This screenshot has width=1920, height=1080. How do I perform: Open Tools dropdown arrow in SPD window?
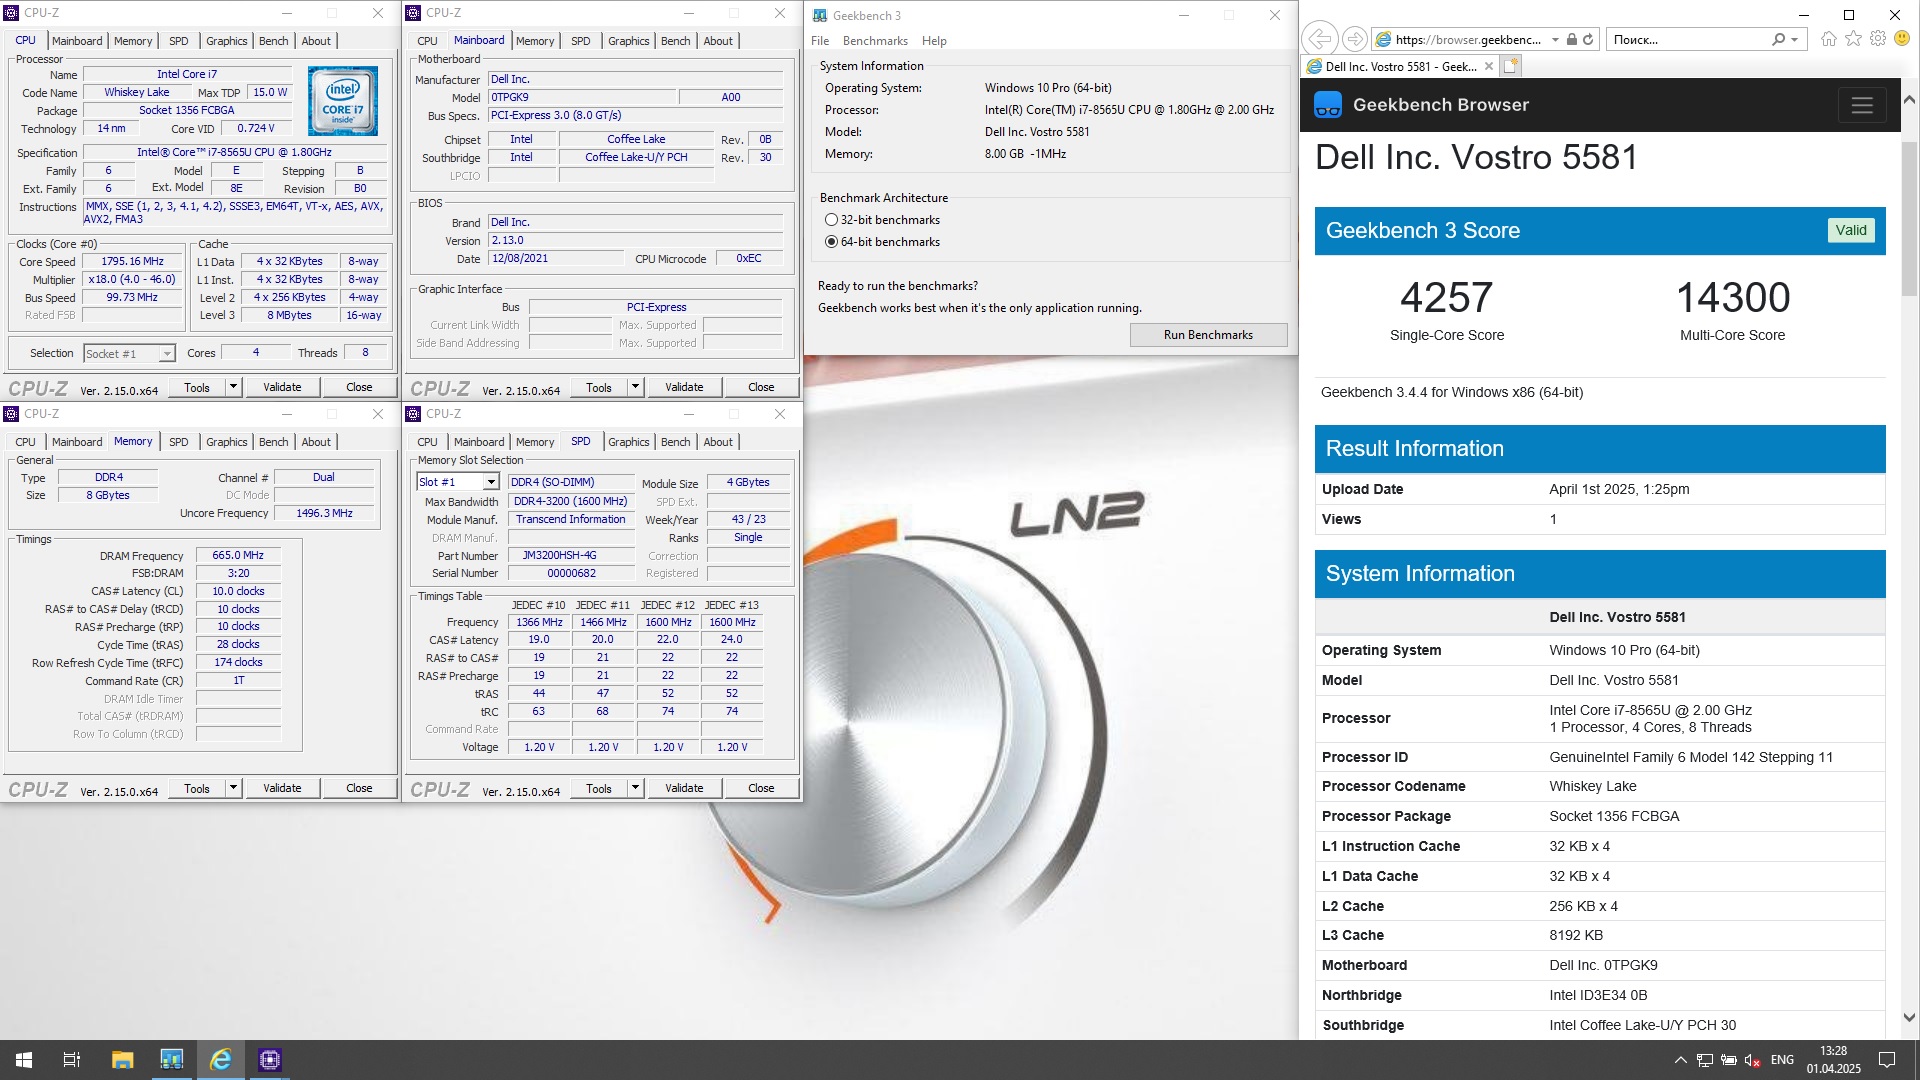click(635, 788)
